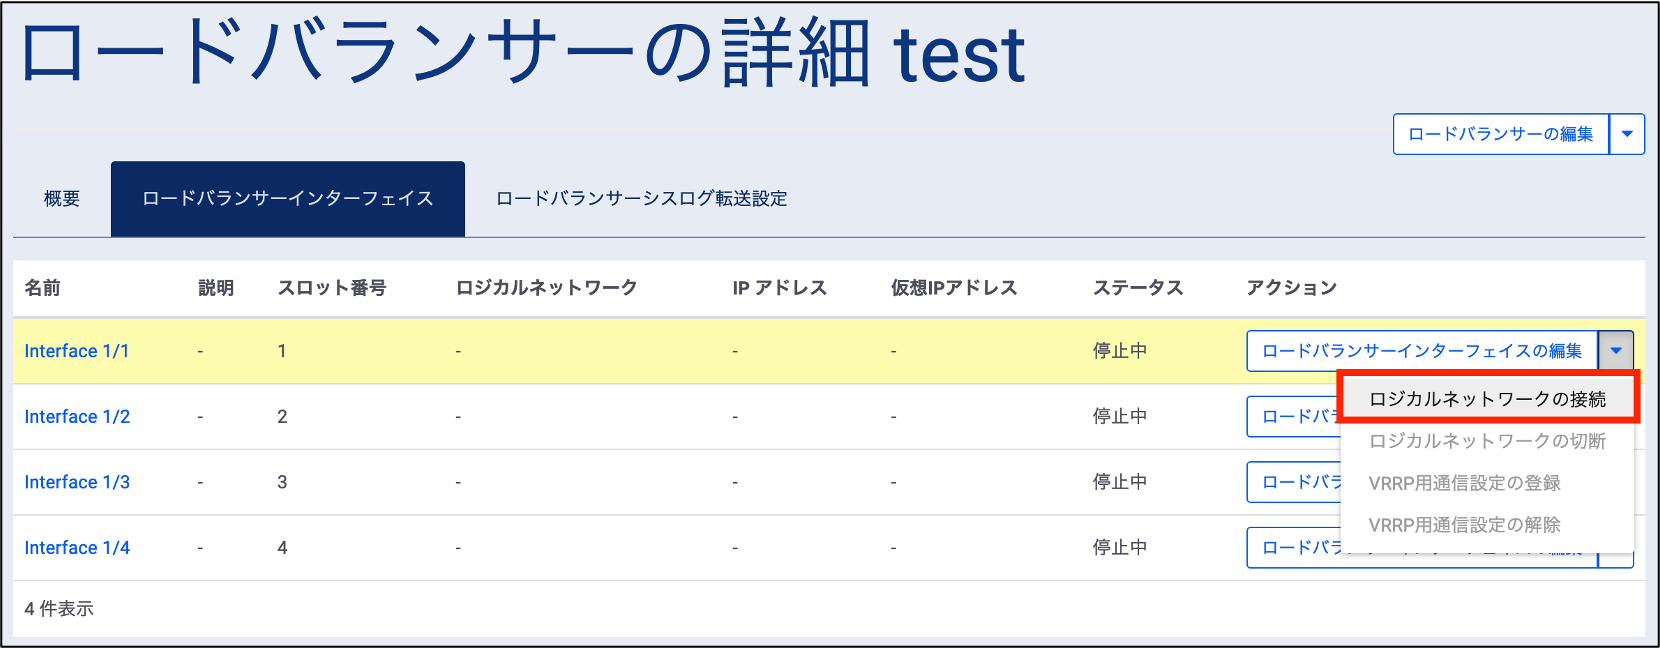Click the ステータス column header
The height and width of the screenshot is (648, 1660).
tap(1138, 288)
